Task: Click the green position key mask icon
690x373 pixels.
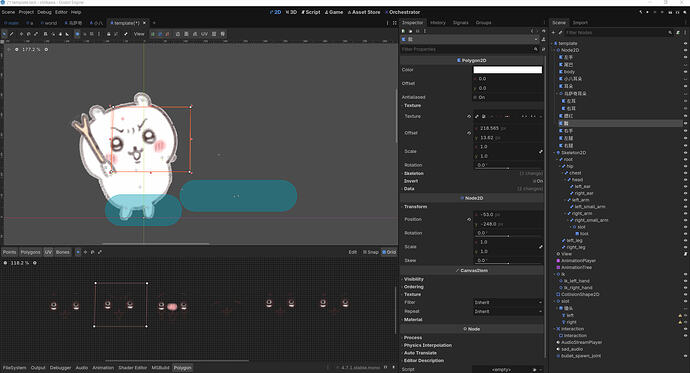Action: coord(153,34)
